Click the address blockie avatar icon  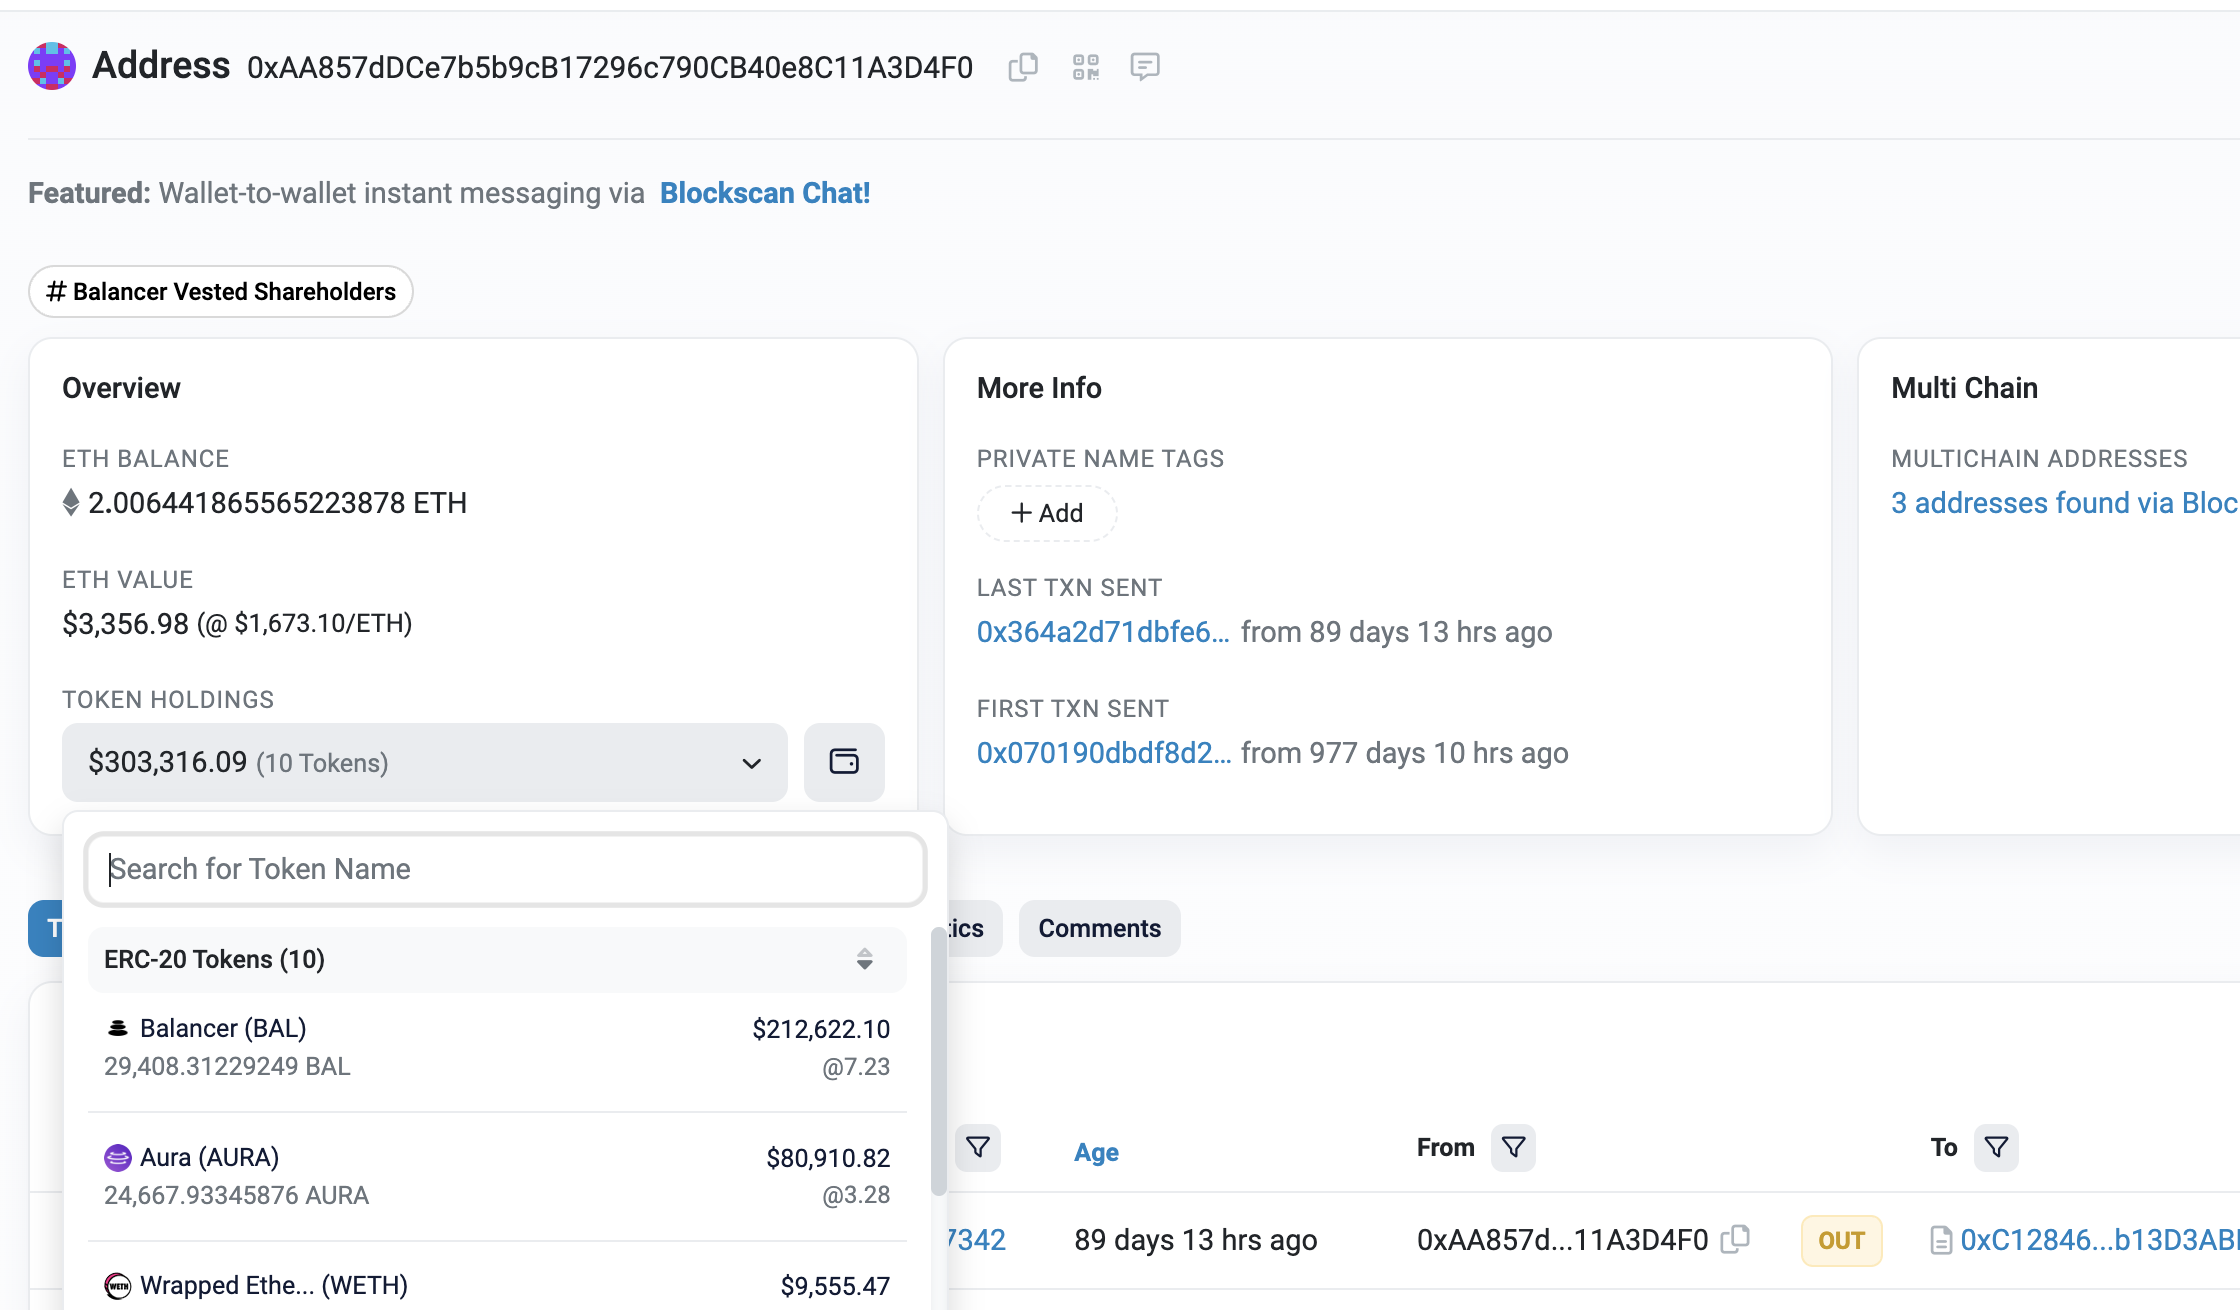[52, 66]
